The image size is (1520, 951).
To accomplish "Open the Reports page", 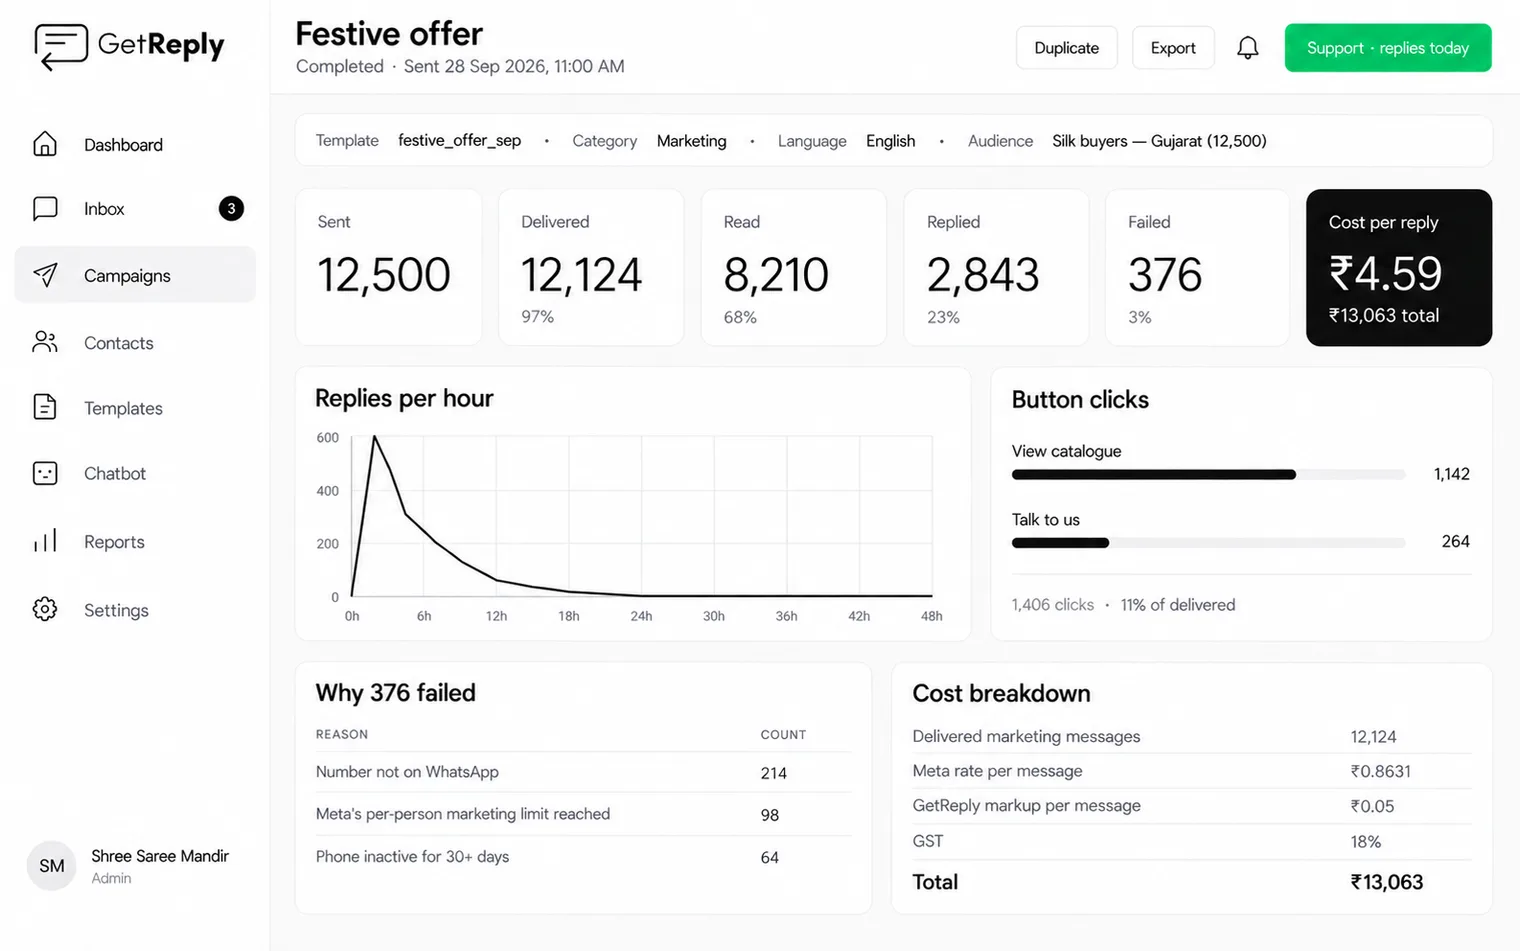I will 135,541.
